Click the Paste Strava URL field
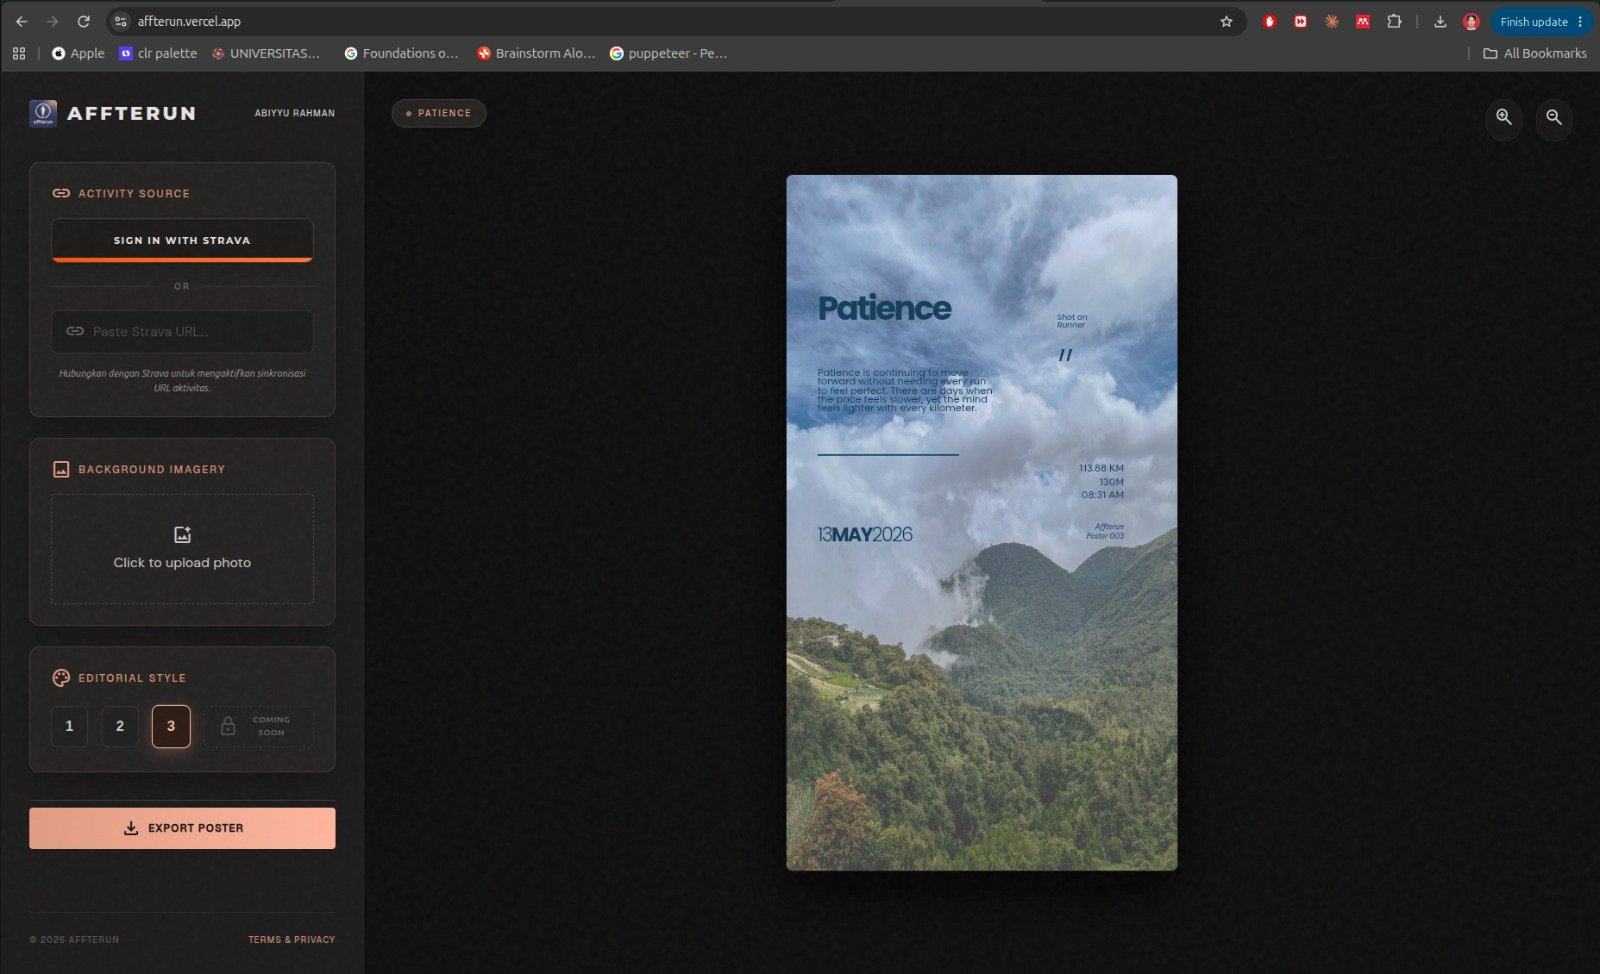 tap(182, 331)
